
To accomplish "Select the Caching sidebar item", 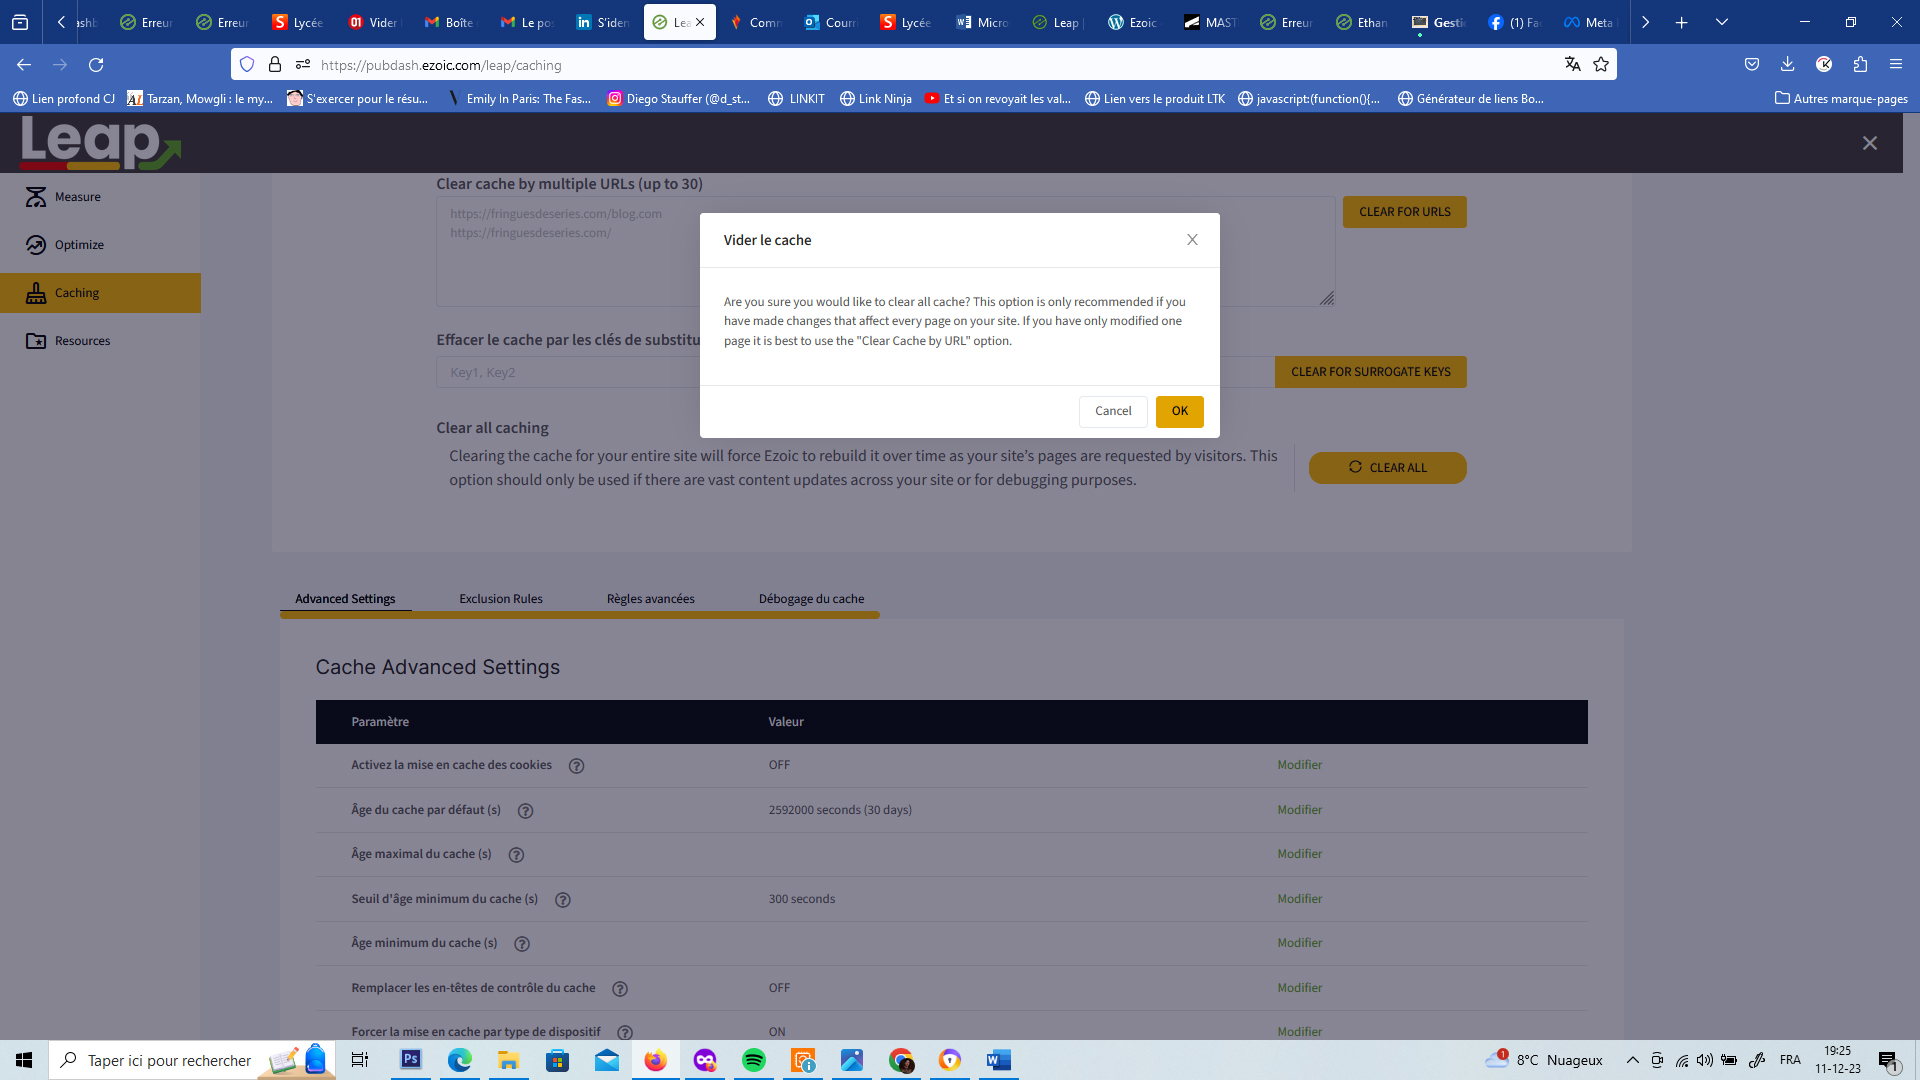I will [x=77, y=293].
